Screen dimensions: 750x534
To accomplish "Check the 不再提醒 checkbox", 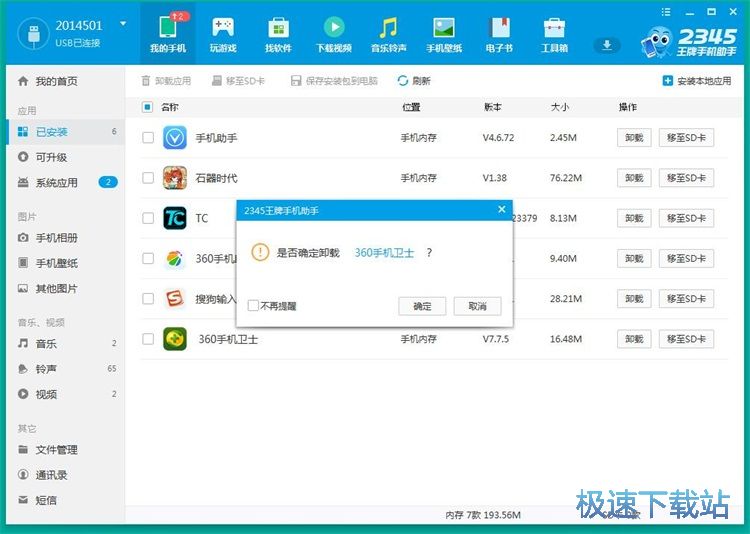I will [254, 306].
